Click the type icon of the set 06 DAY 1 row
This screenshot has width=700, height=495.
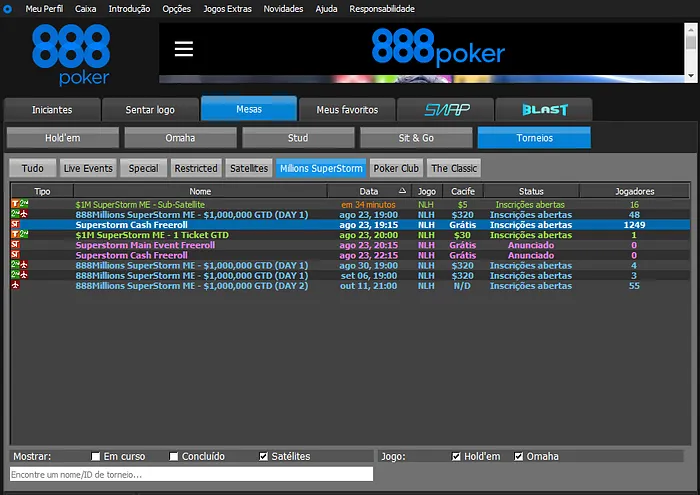[20, 275]
